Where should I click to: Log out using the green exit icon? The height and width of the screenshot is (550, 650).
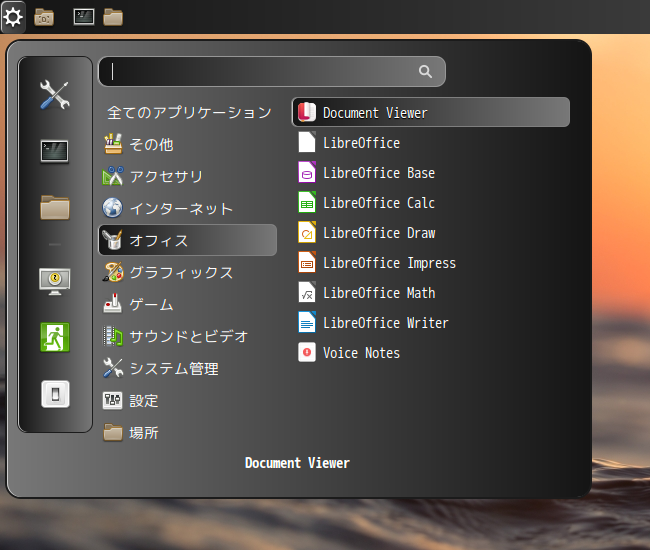tap(55, 337)
